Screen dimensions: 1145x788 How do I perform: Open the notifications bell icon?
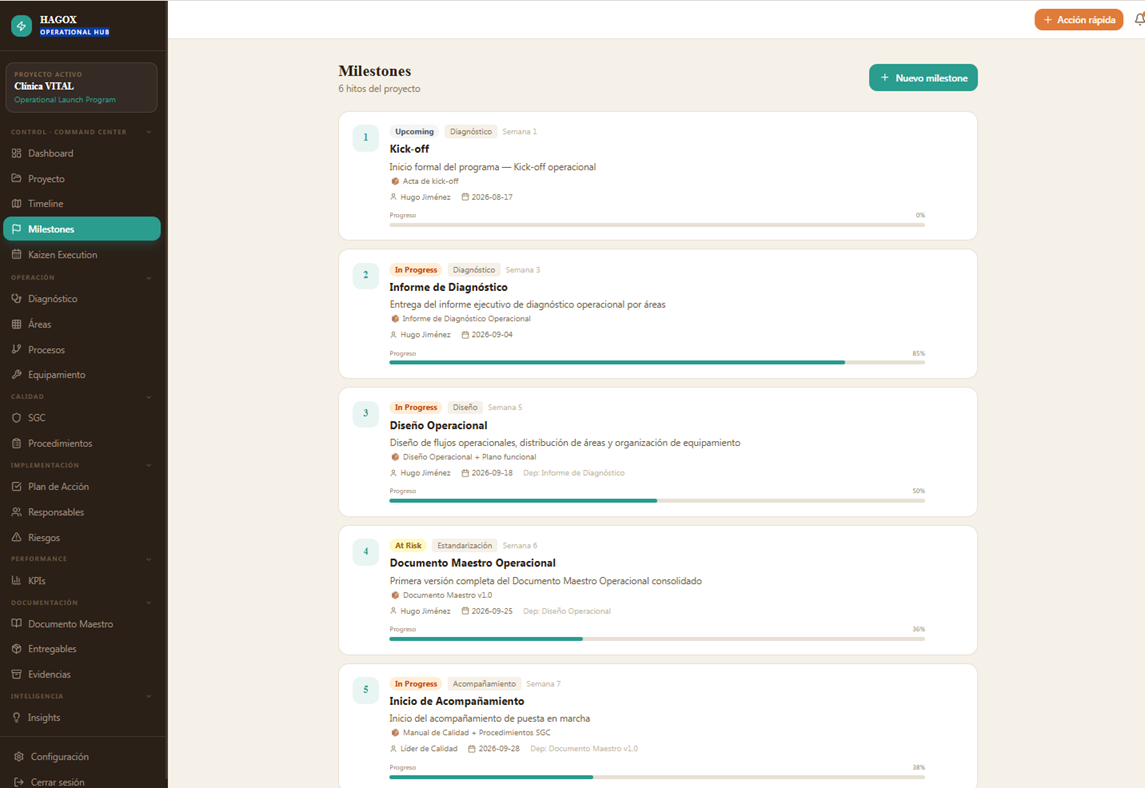[1139, 20]
